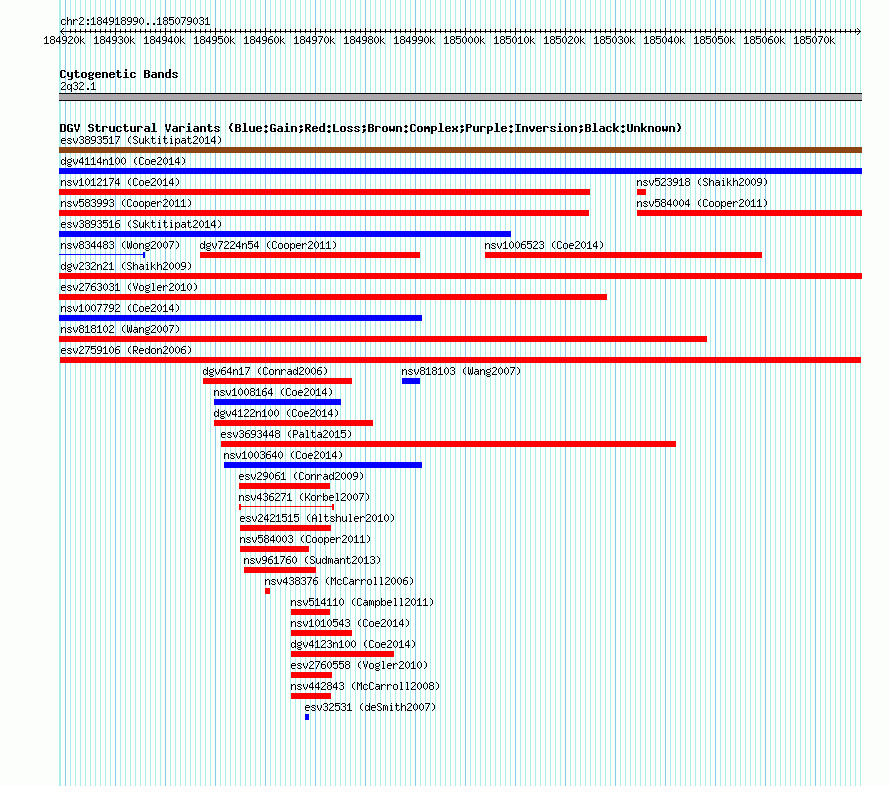Click the esv2421515 (Altshuler2010) label
The width and height of the screenshot is (890, 786).
[317, 518]
